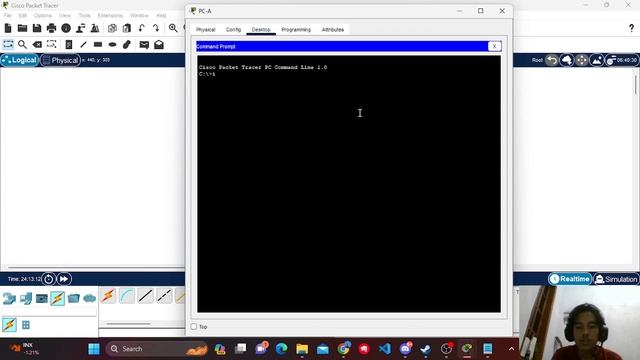Open the Physical tab in PC-A
This screenshot has width=640, height=360.
pyautogui.click(x=205, y=30)
